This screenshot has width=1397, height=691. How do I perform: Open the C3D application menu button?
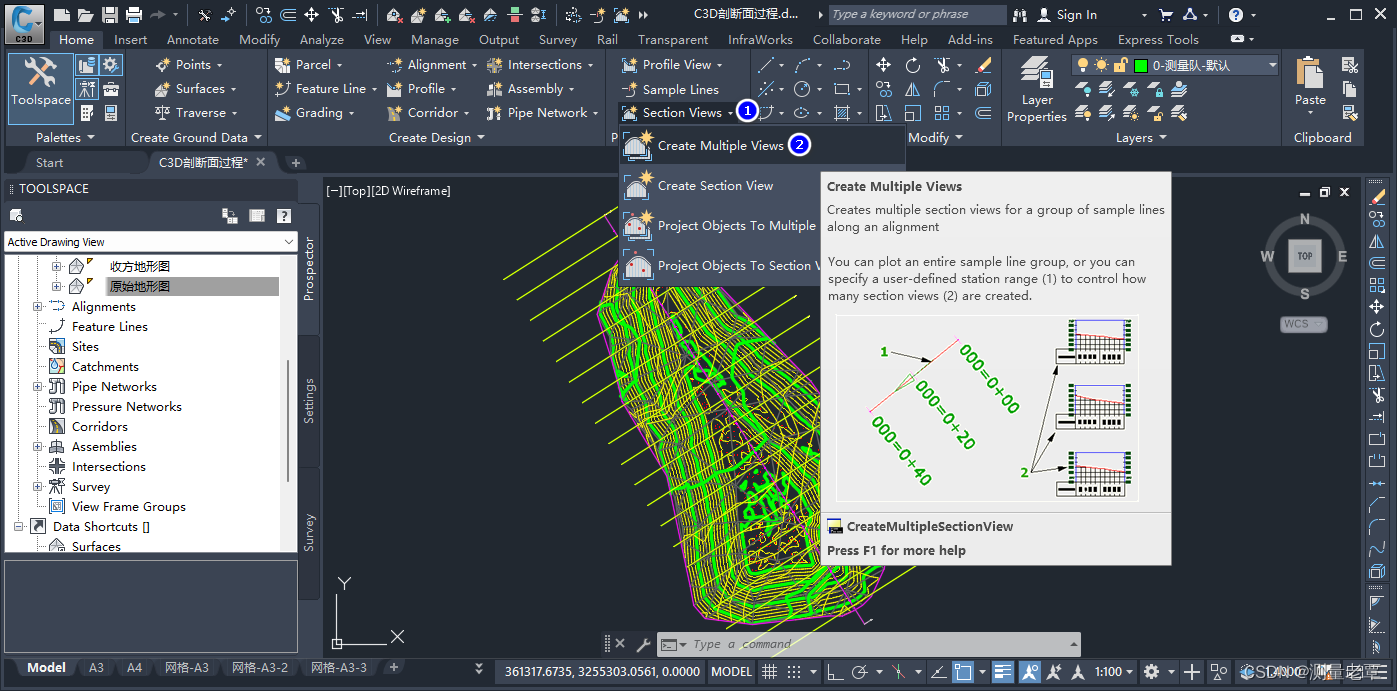[25, 22]
